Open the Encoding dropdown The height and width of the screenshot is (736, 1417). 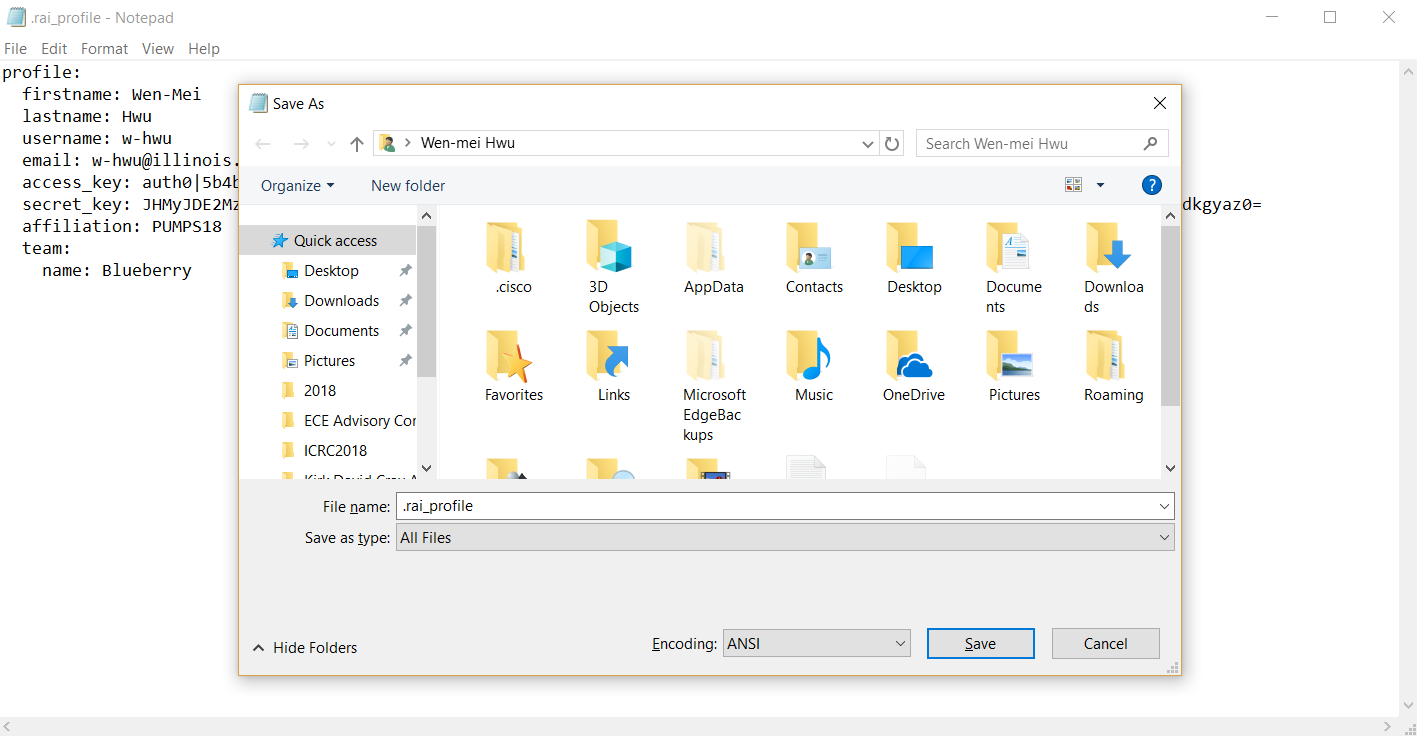pyautogui.click(x=816, y=643)
